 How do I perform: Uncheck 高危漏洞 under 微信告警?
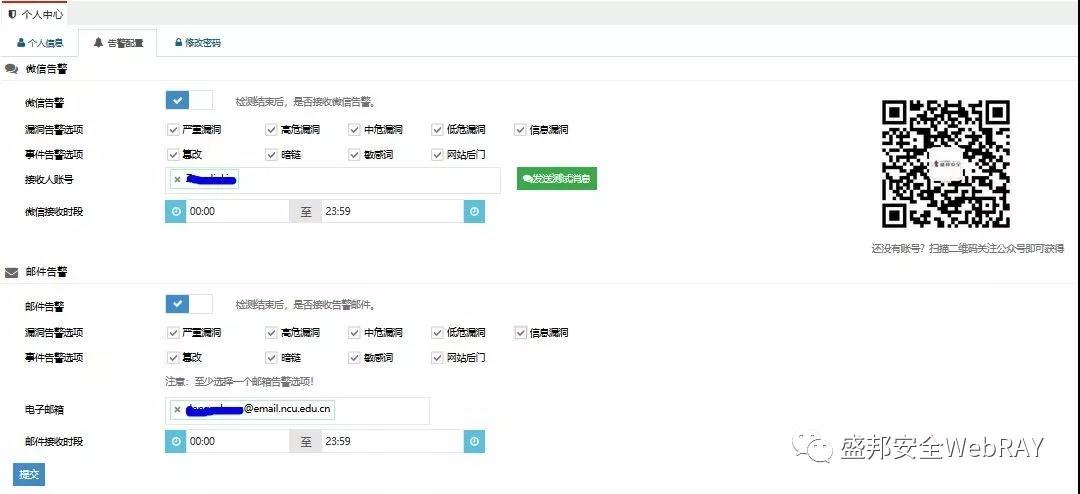tap(271, 129)
